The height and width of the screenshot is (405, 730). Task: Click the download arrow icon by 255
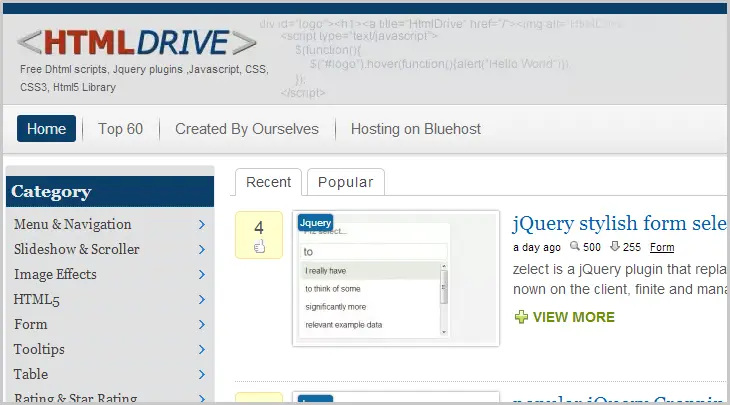615,246
